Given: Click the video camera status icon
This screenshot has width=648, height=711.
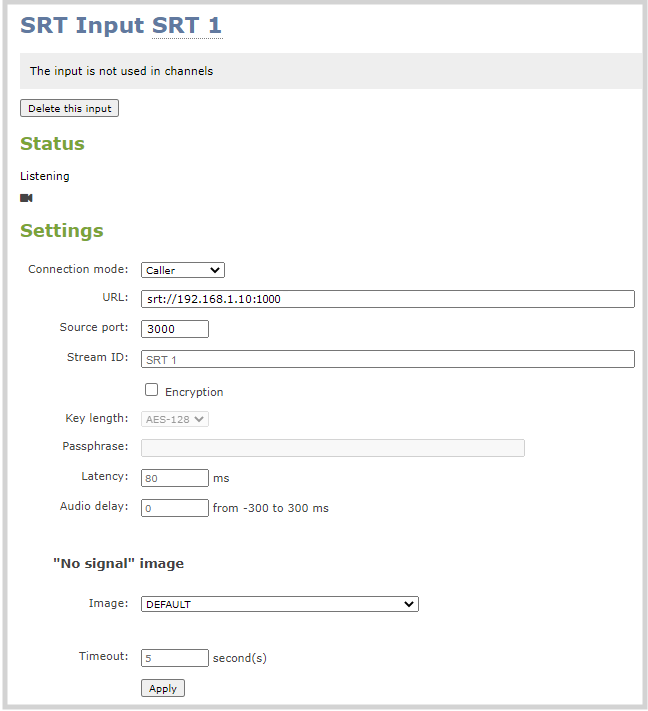Looking at the screenshot, I should point(26,198).
